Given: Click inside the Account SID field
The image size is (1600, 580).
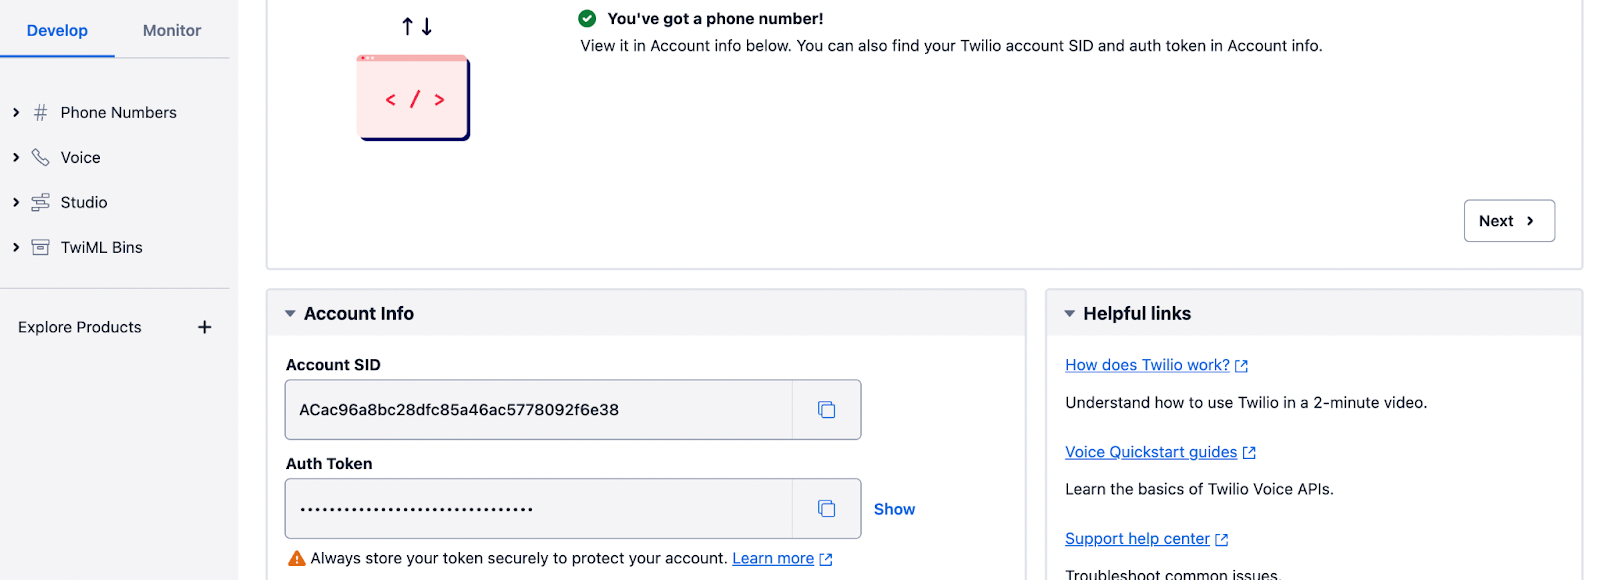Looking at the screenshot, I should (539, 410).
